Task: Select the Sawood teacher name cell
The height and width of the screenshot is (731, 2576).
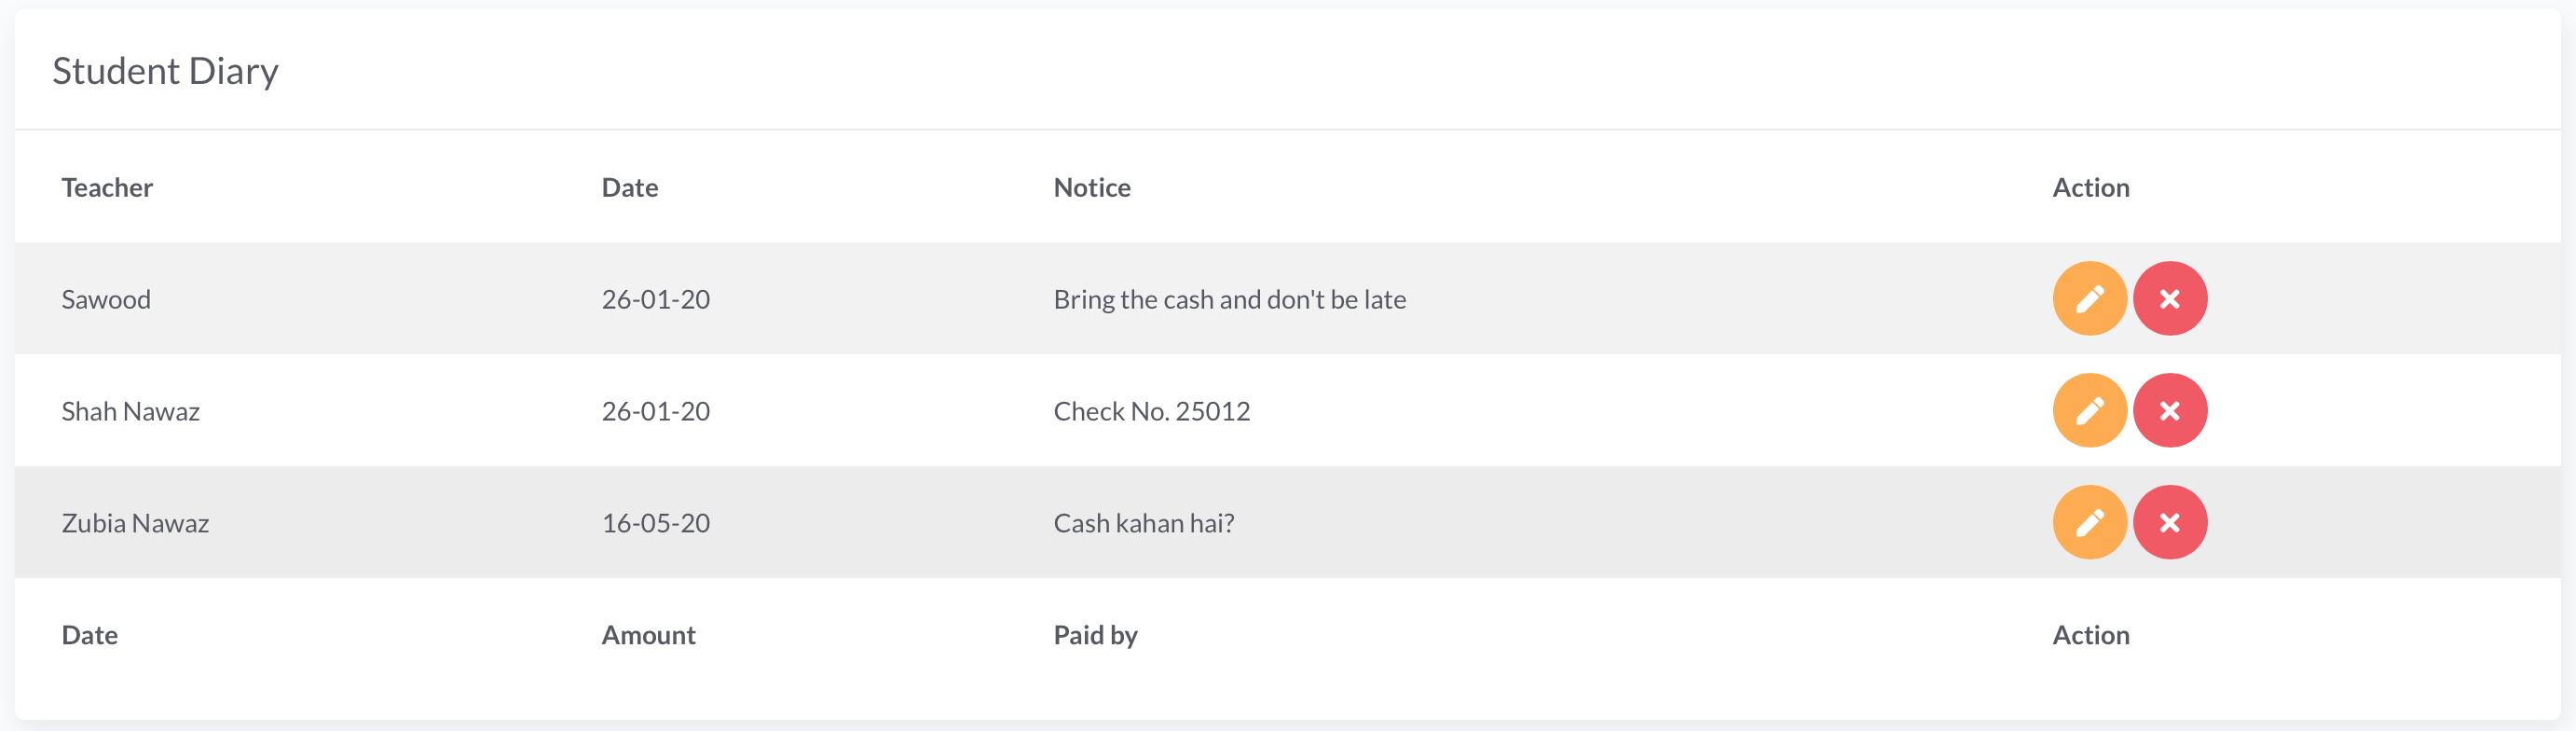Action: [x=106, y=299]
